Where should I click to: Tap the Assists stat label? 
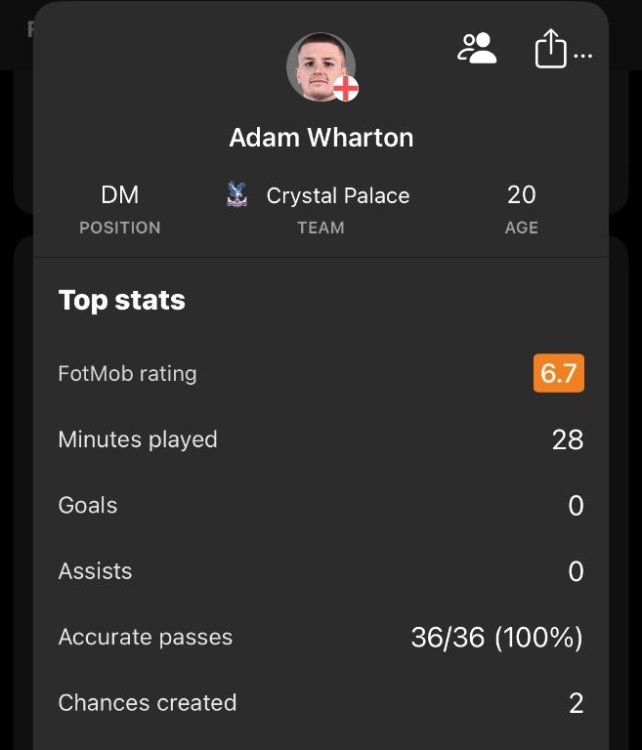tap(95, 571)
